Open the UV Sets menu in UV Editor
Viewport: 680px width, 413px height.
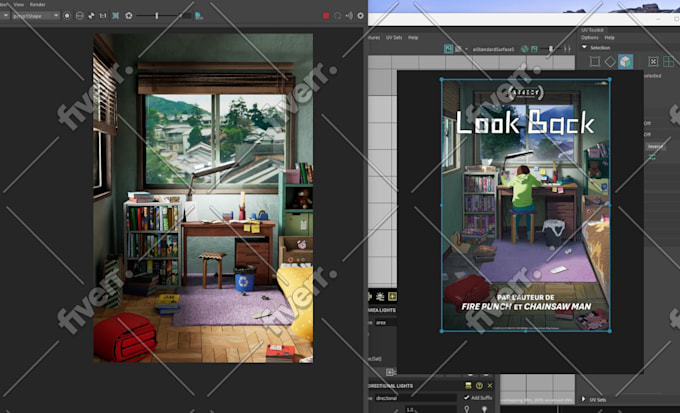tap(394, 38)
